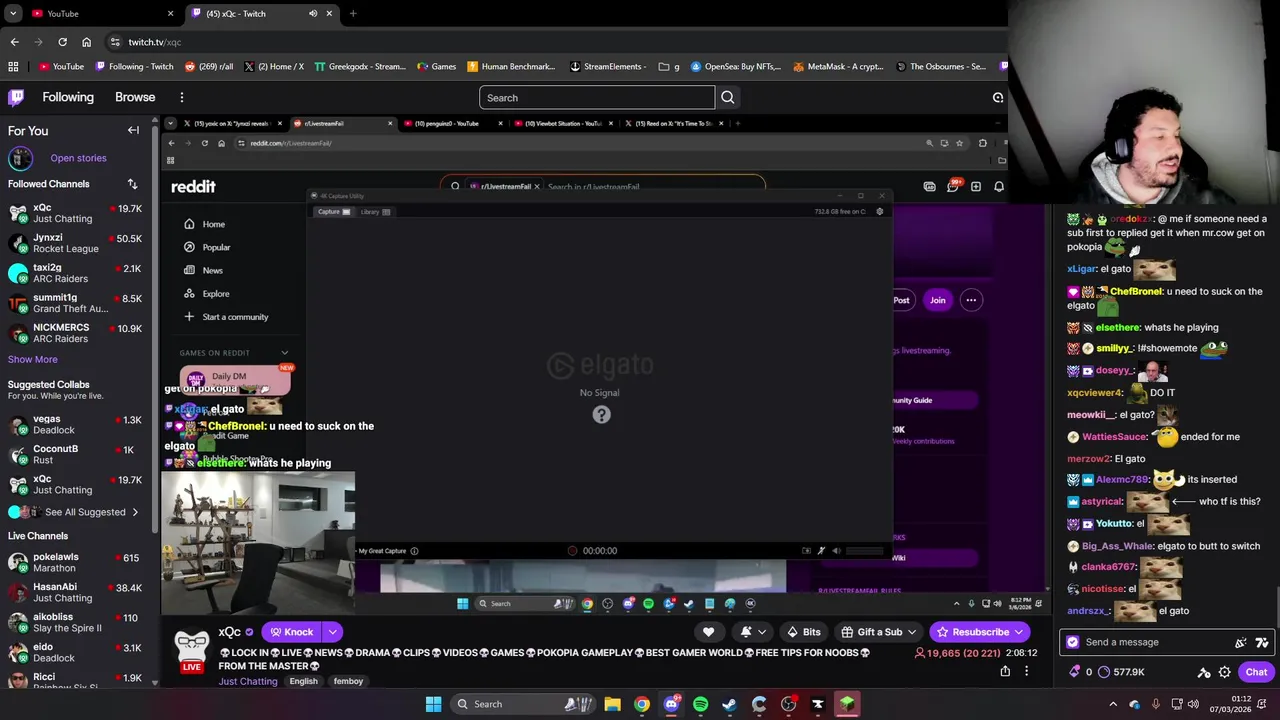This screenshot has height=720, width=1280.
Task: Open the Gift a Sub dropdown
Action: (x=879, y=632)
